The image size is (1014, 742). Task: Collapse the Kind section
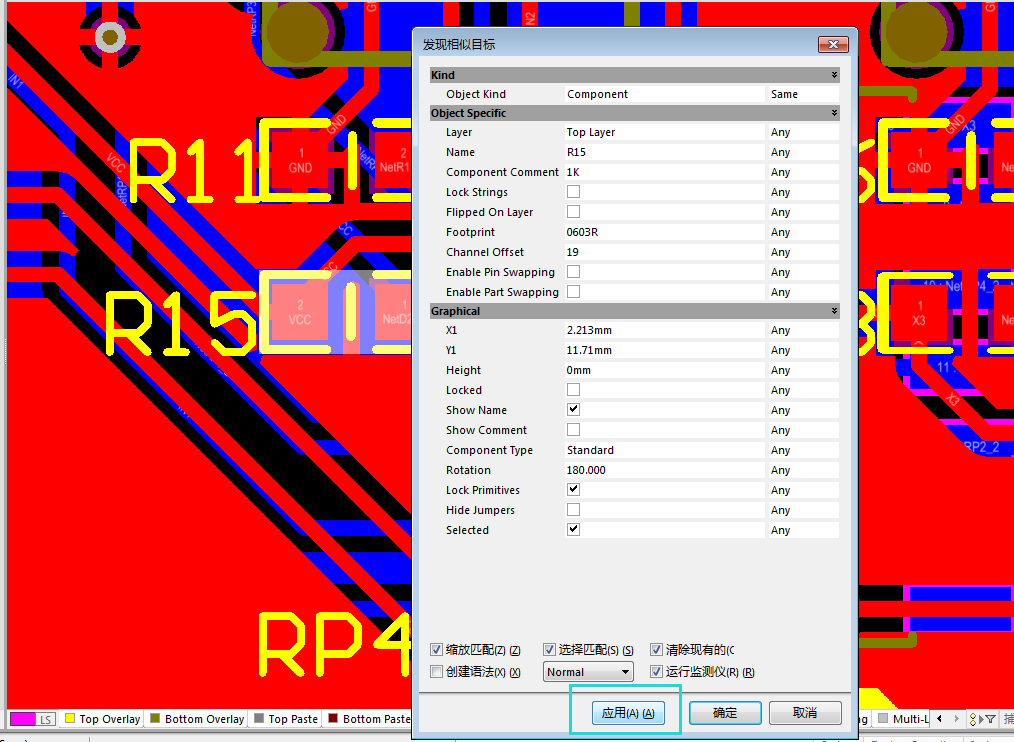coord(834,75)
